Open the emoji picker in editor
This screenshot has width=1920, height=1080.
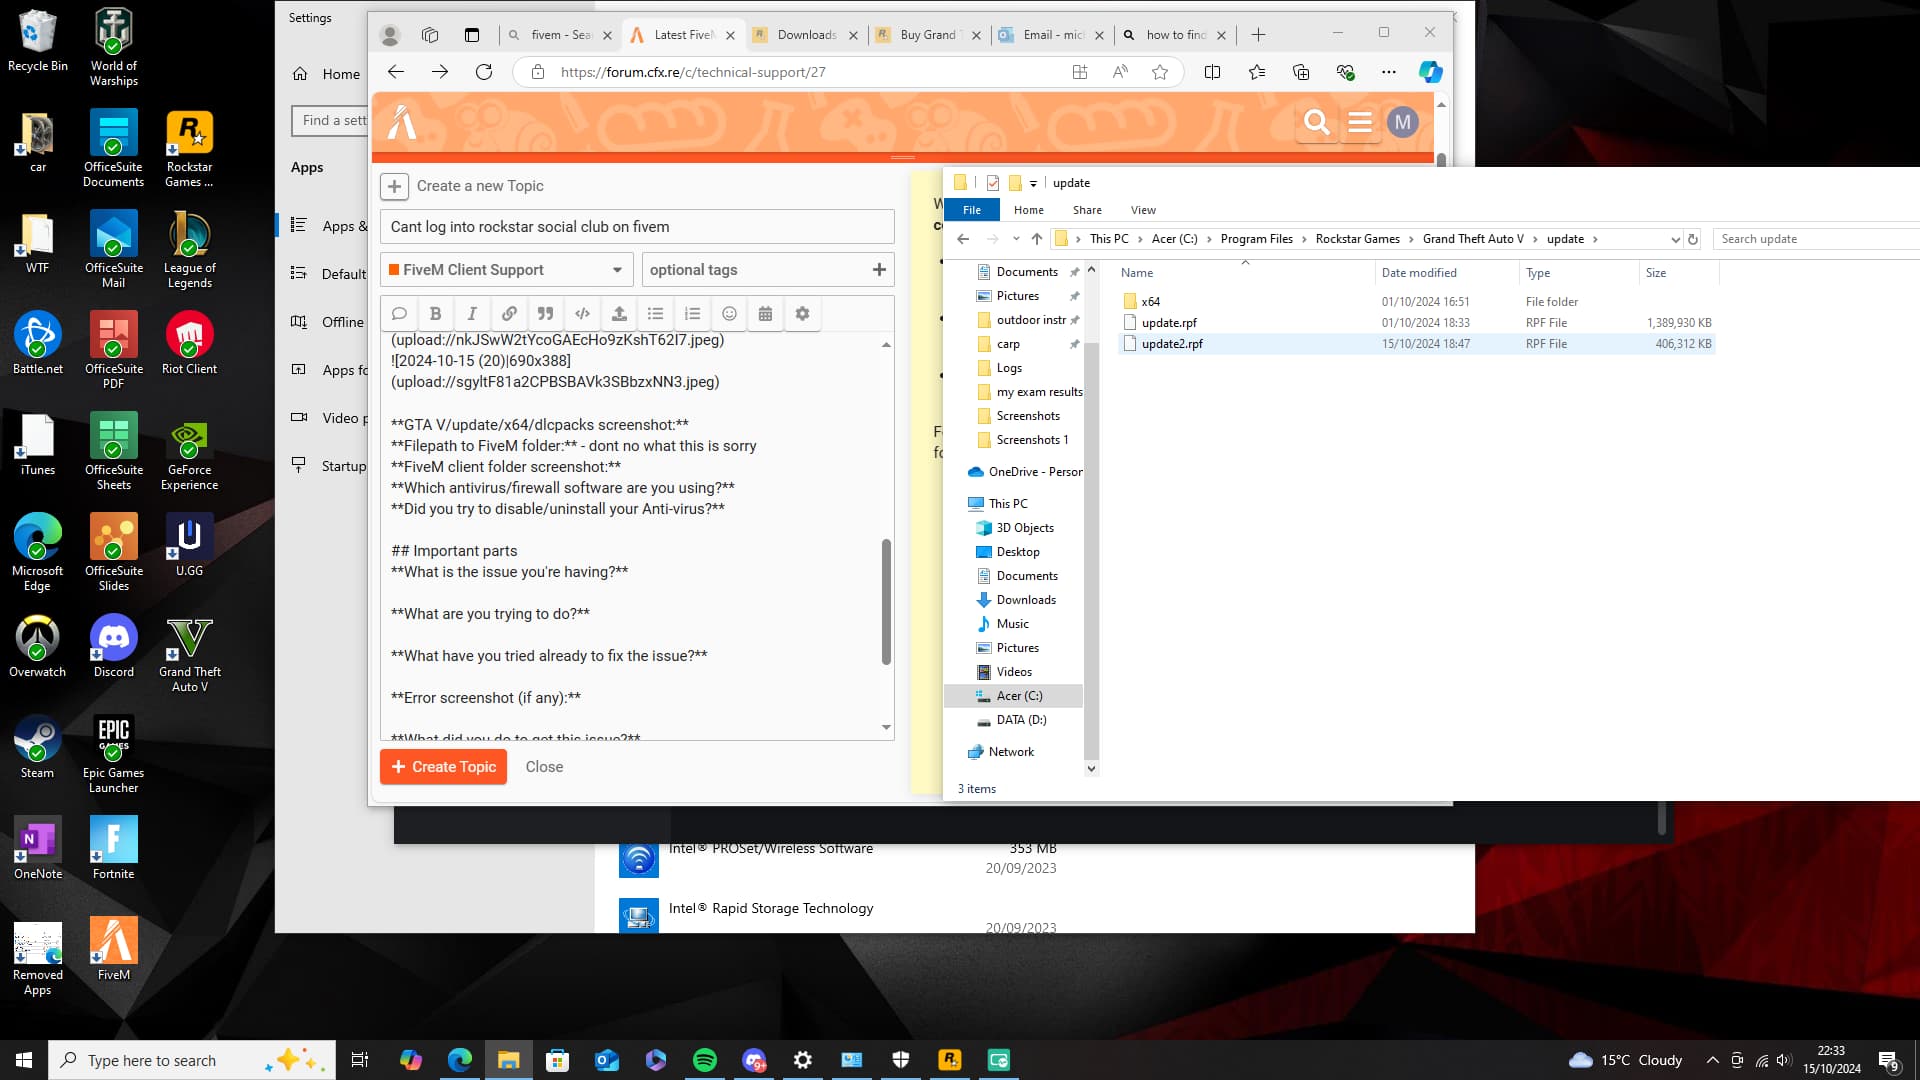[729, 314]
